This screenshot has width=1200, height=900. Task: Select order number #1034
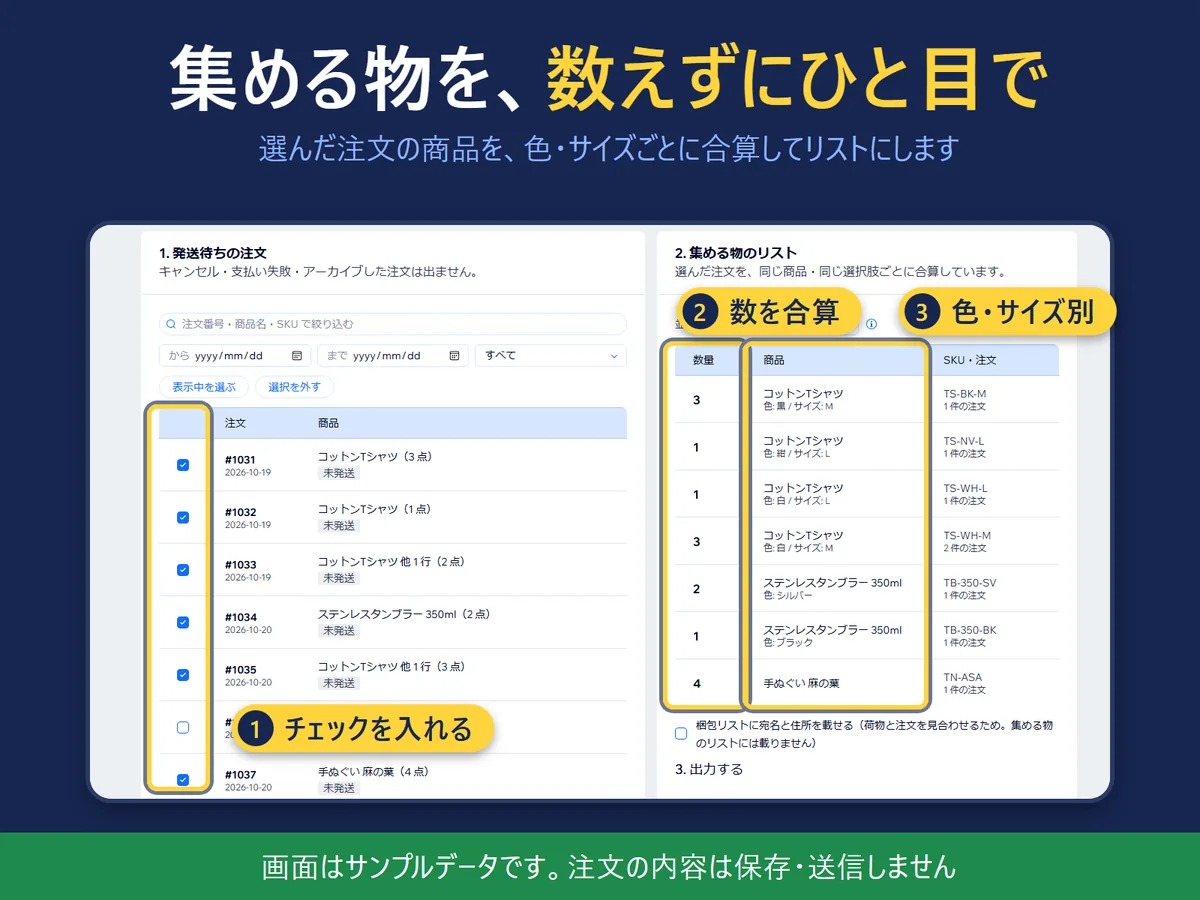(240, 617)
